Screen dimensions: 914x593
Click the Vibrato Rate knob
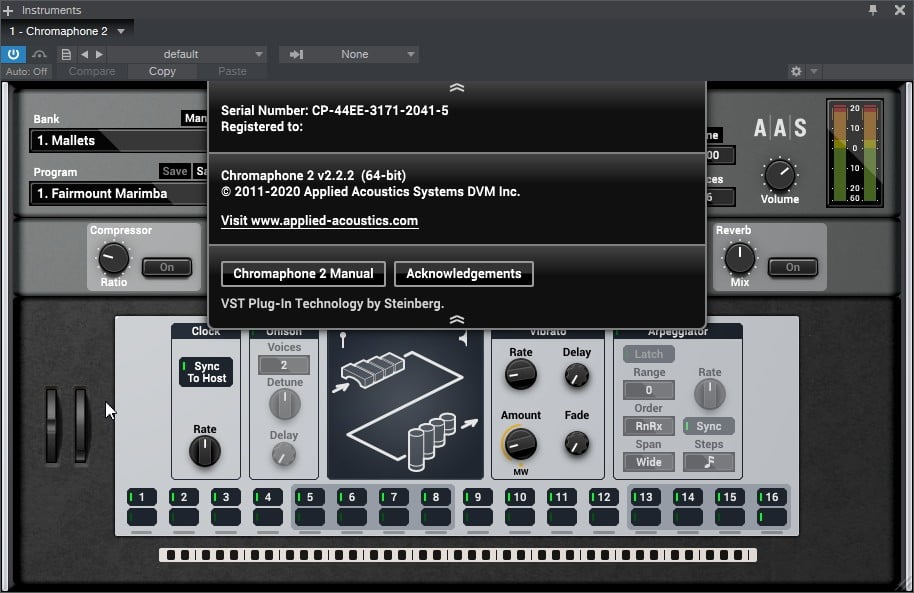(x=521, y=374)
